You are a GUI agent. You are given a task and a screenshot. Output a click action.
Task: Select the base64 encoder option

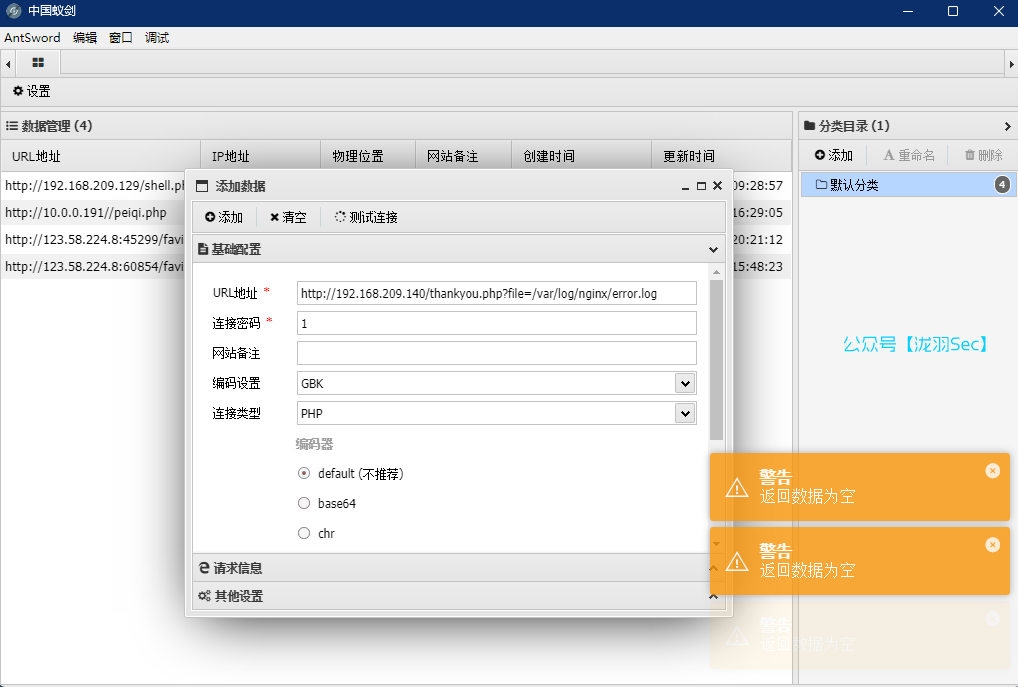[304, 503]
